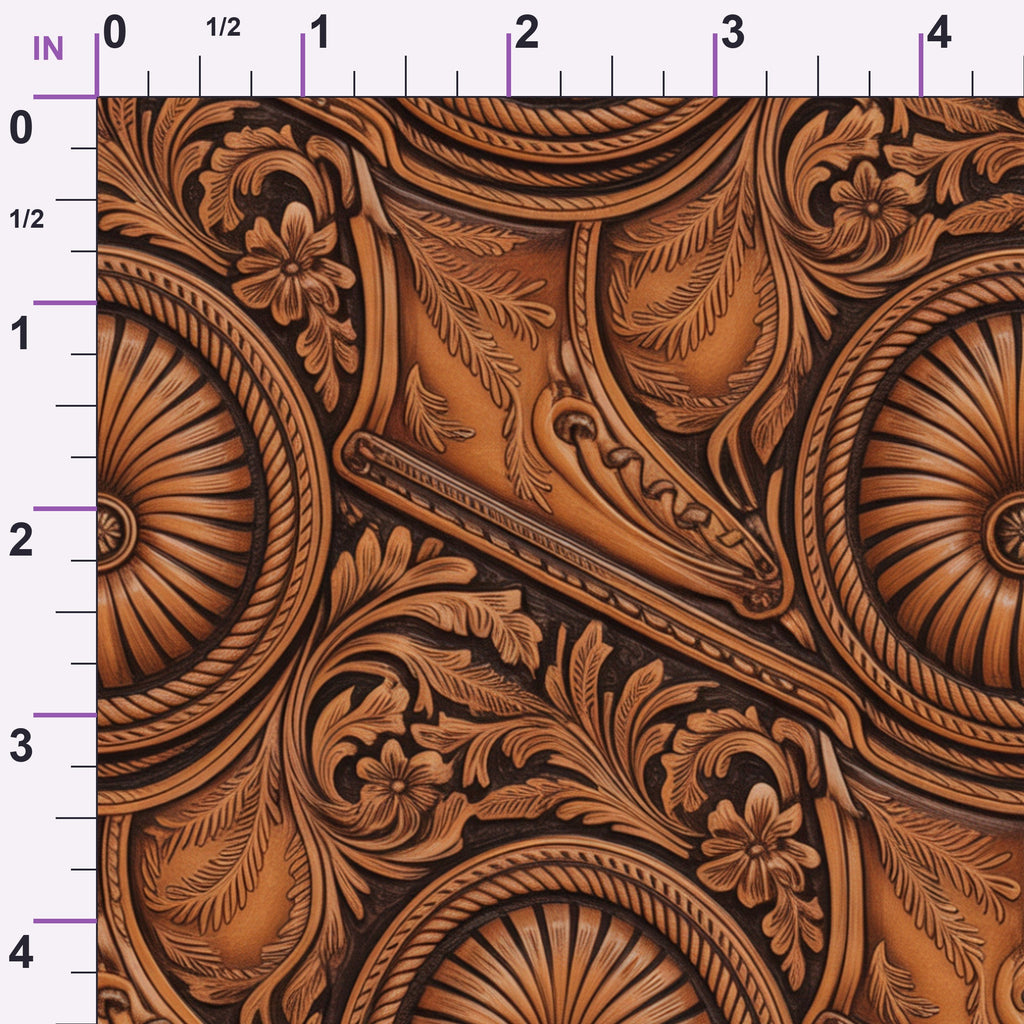Click the "0" on the horizontal ruler

pyautogui.click(x=114, y=32)
